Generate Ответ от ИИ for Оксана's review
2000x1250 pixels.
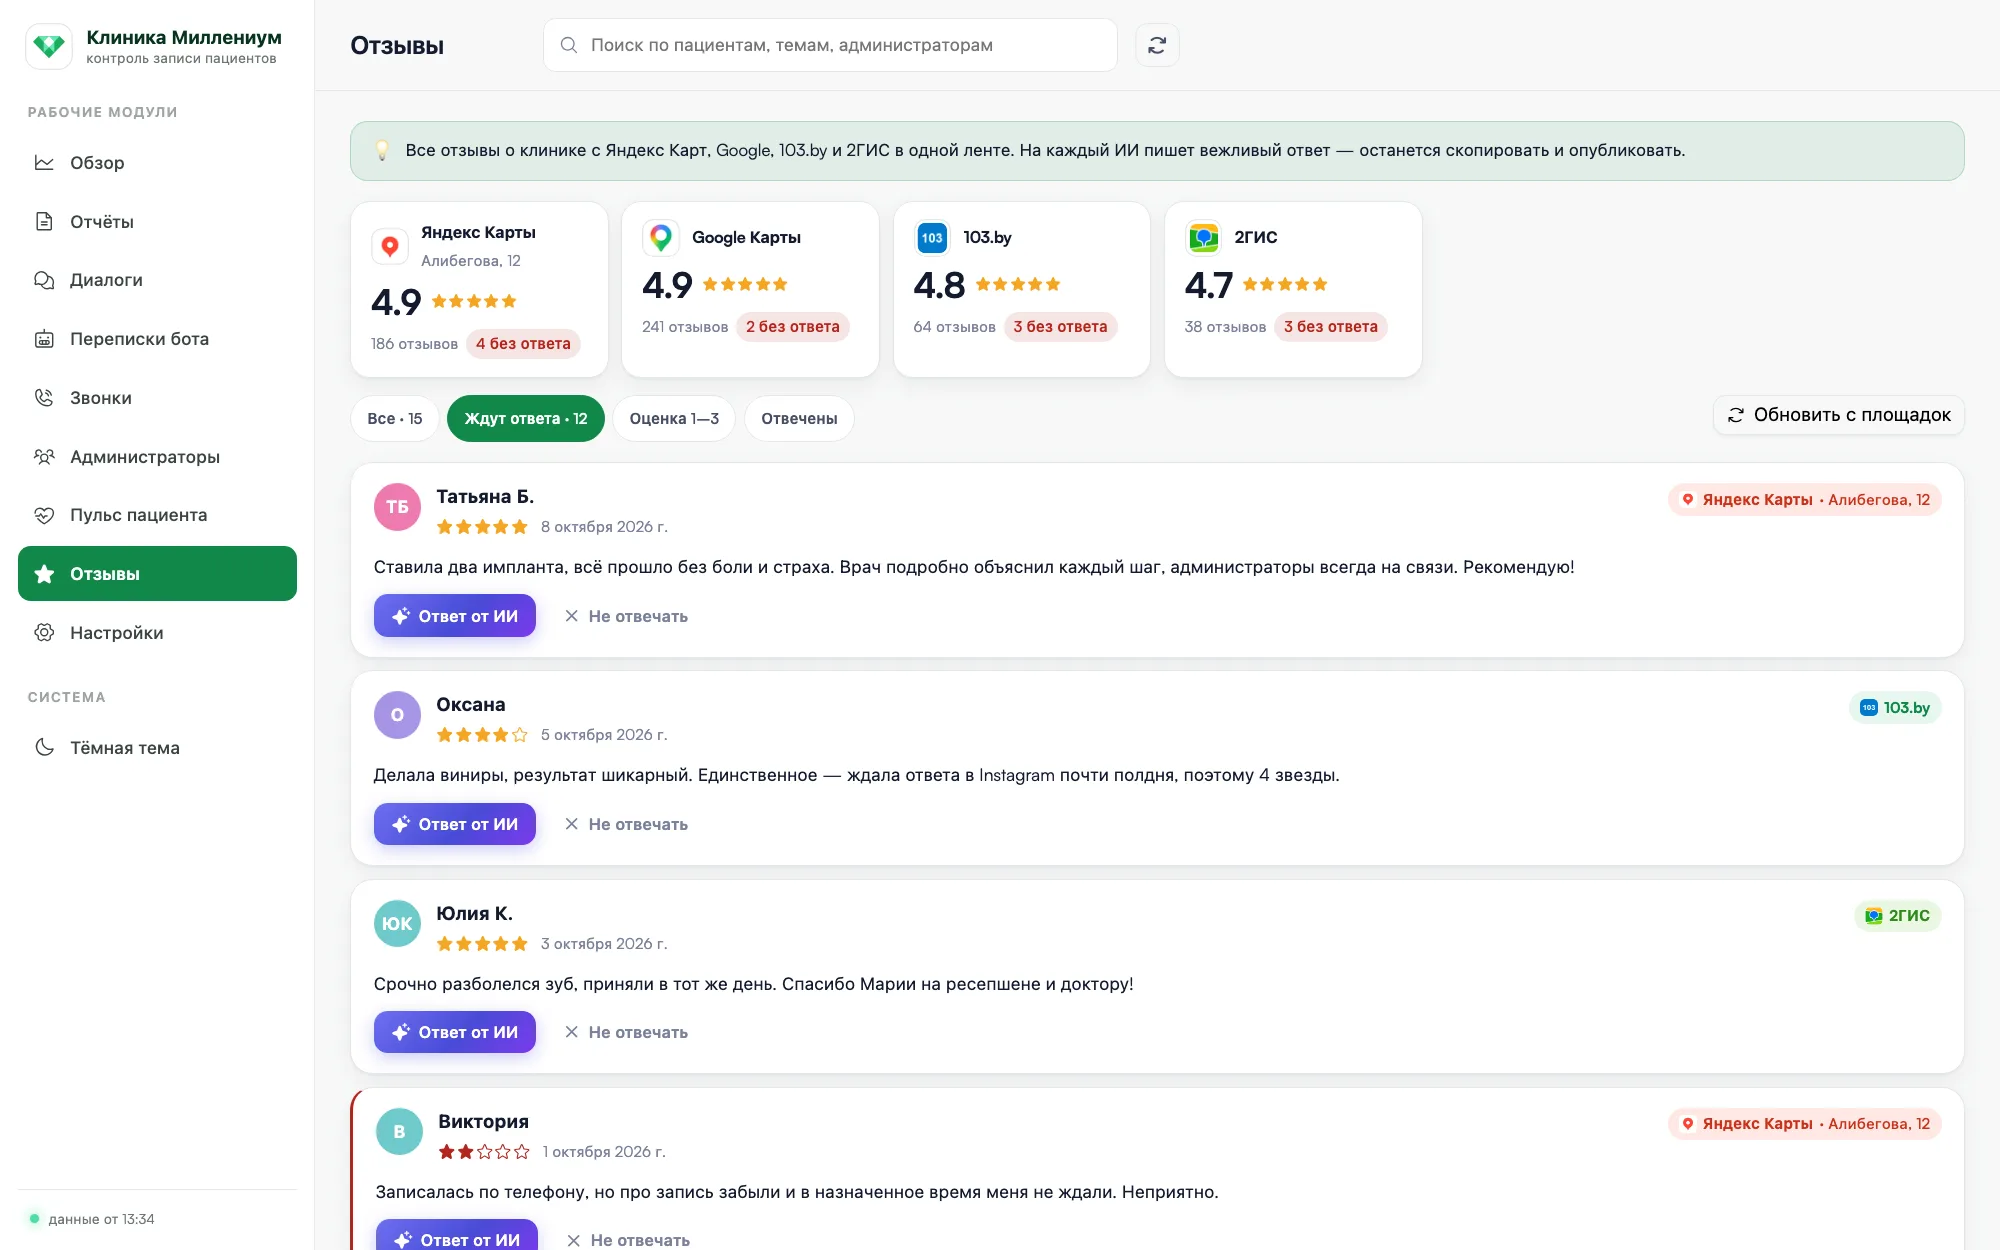pos(455,824)
